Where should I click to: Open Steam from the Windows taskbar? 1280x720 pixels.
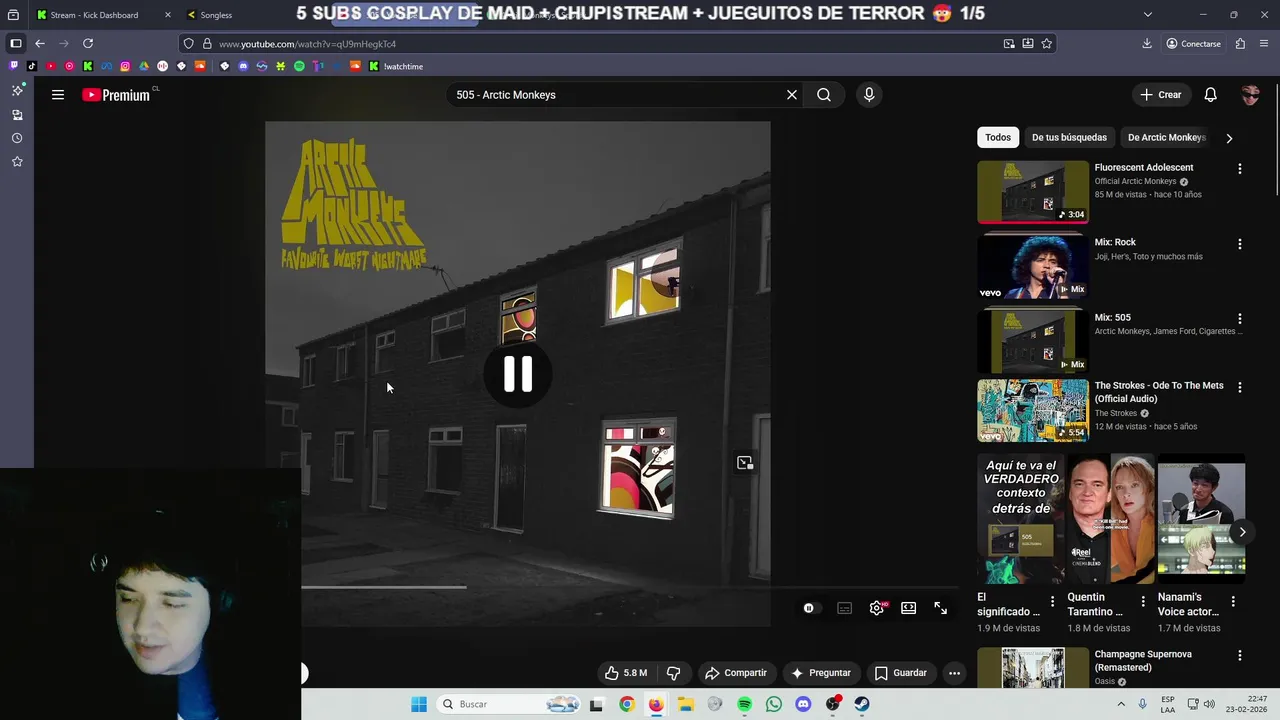(x=862, y=704)
